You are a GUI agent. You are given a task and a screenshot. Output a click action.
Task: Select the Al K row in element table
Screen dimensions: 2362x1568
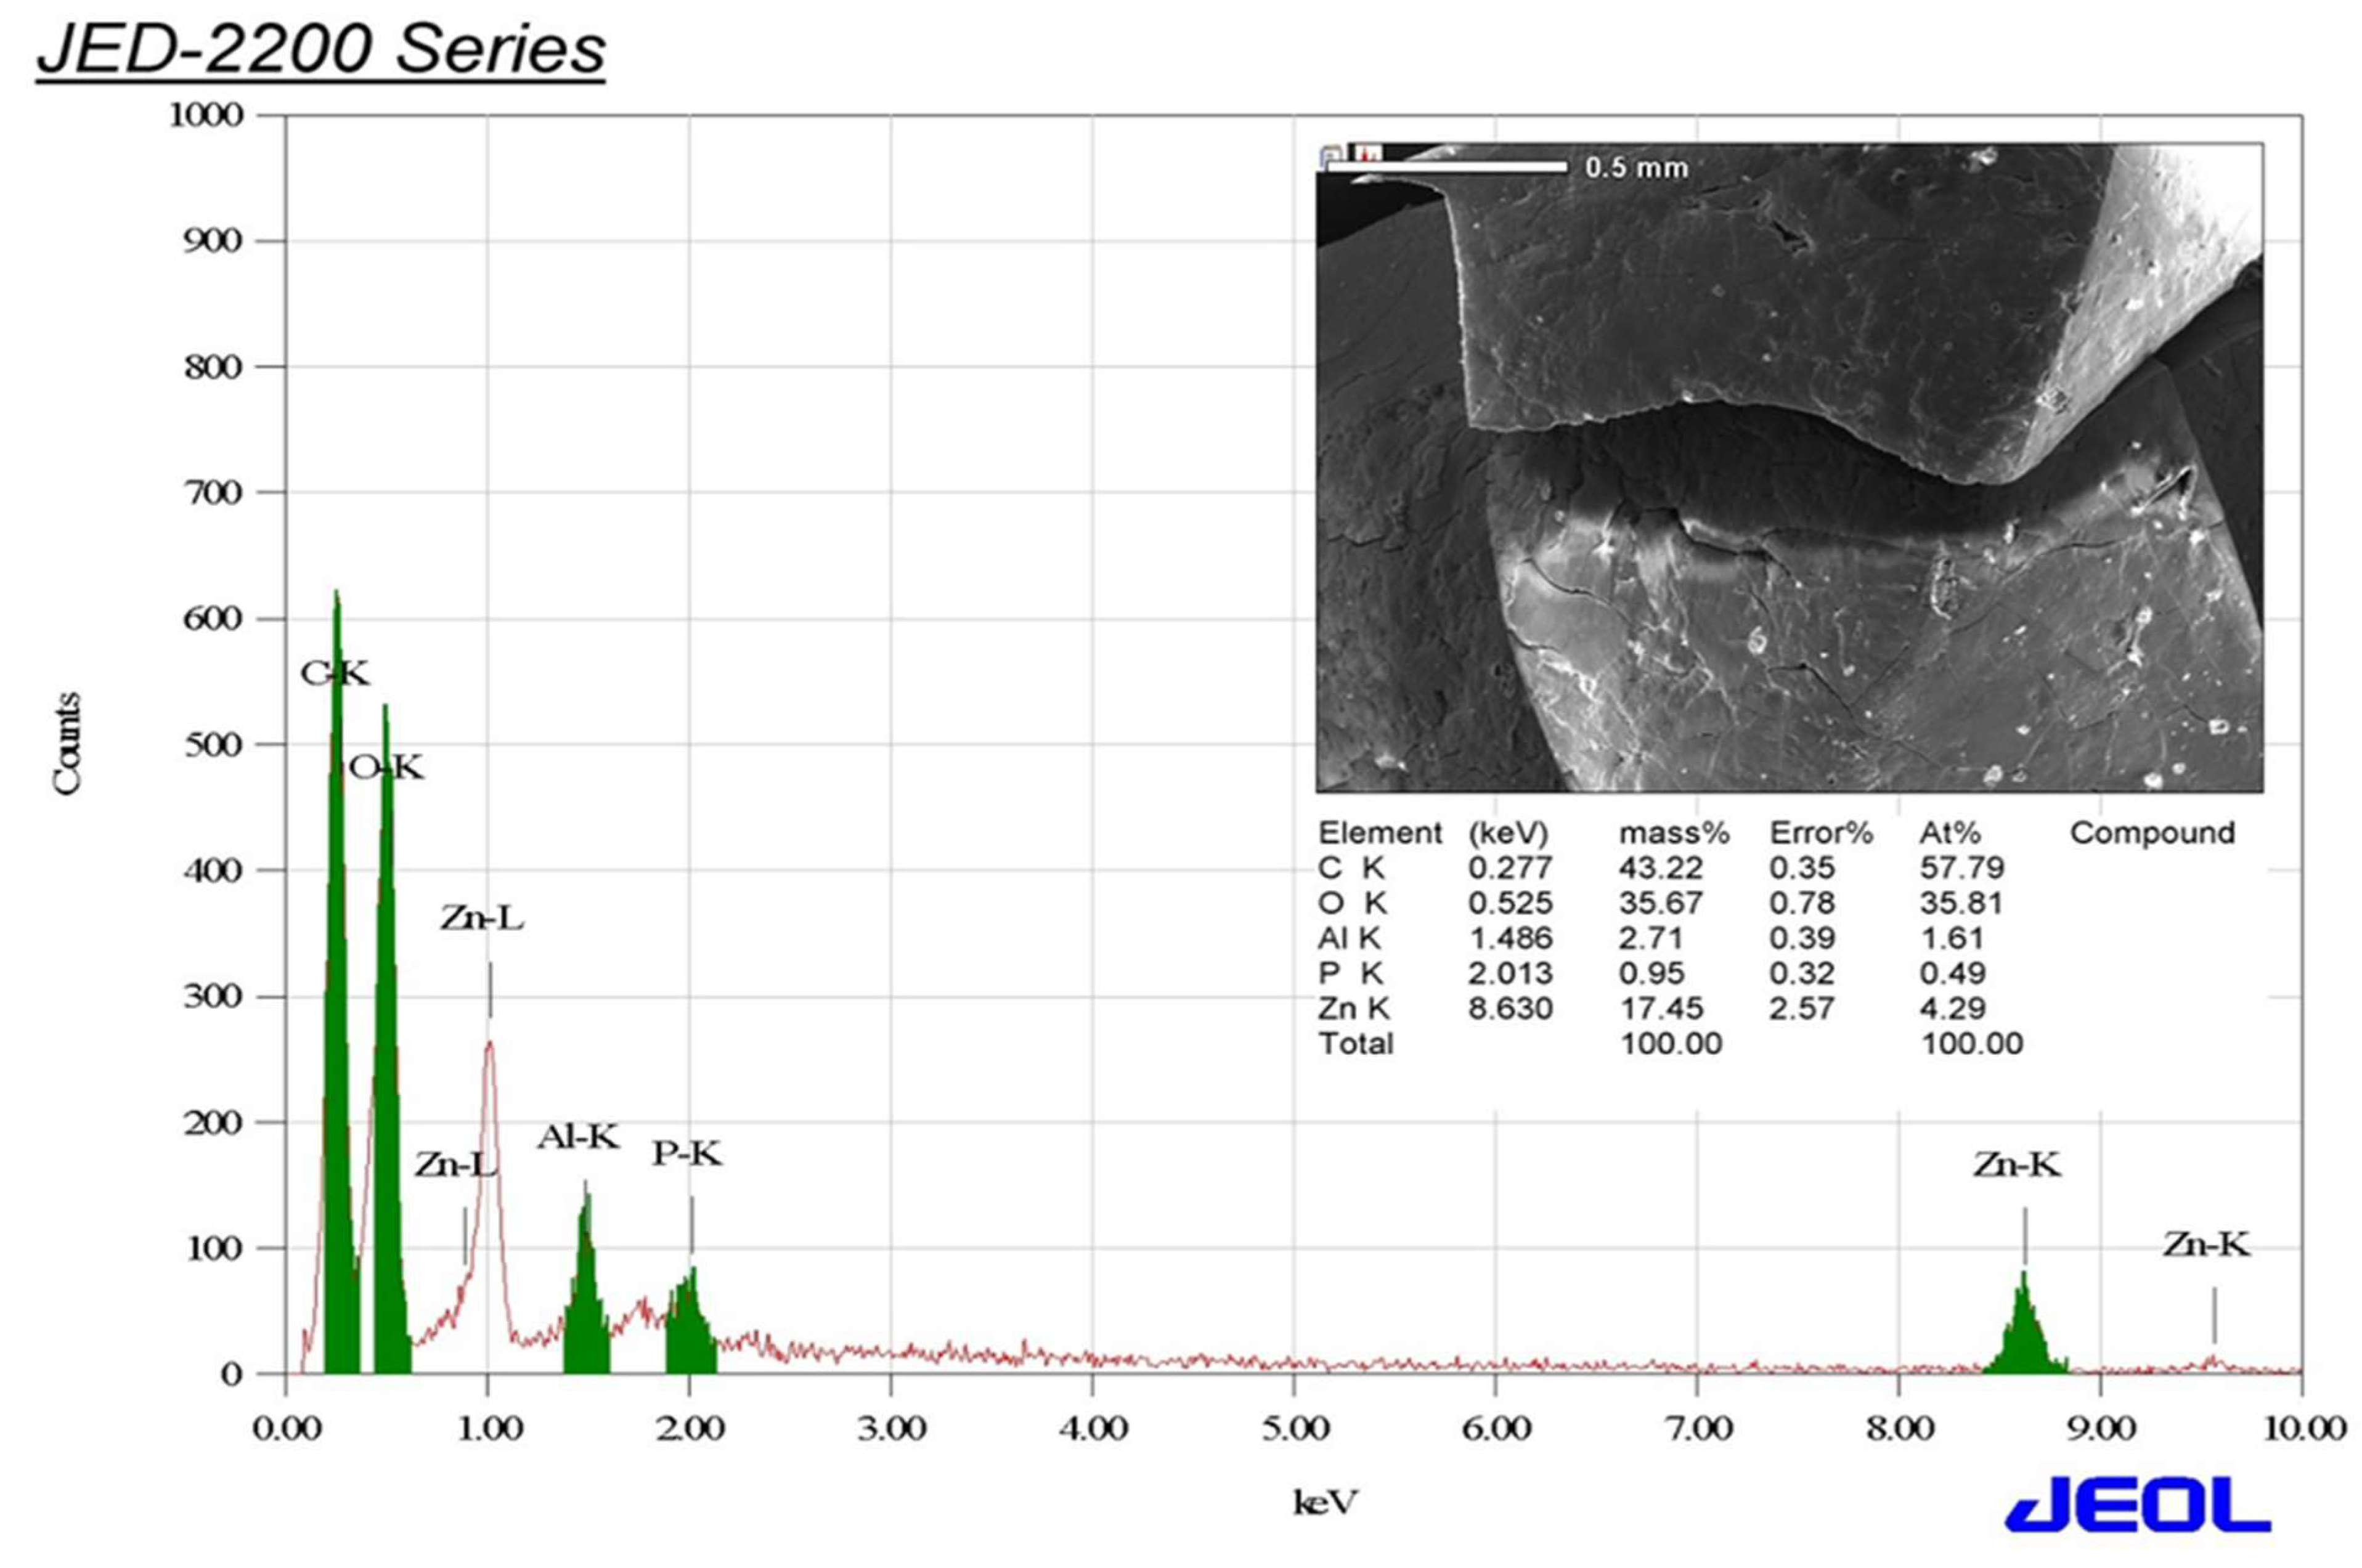click(x=1350, y=938)
